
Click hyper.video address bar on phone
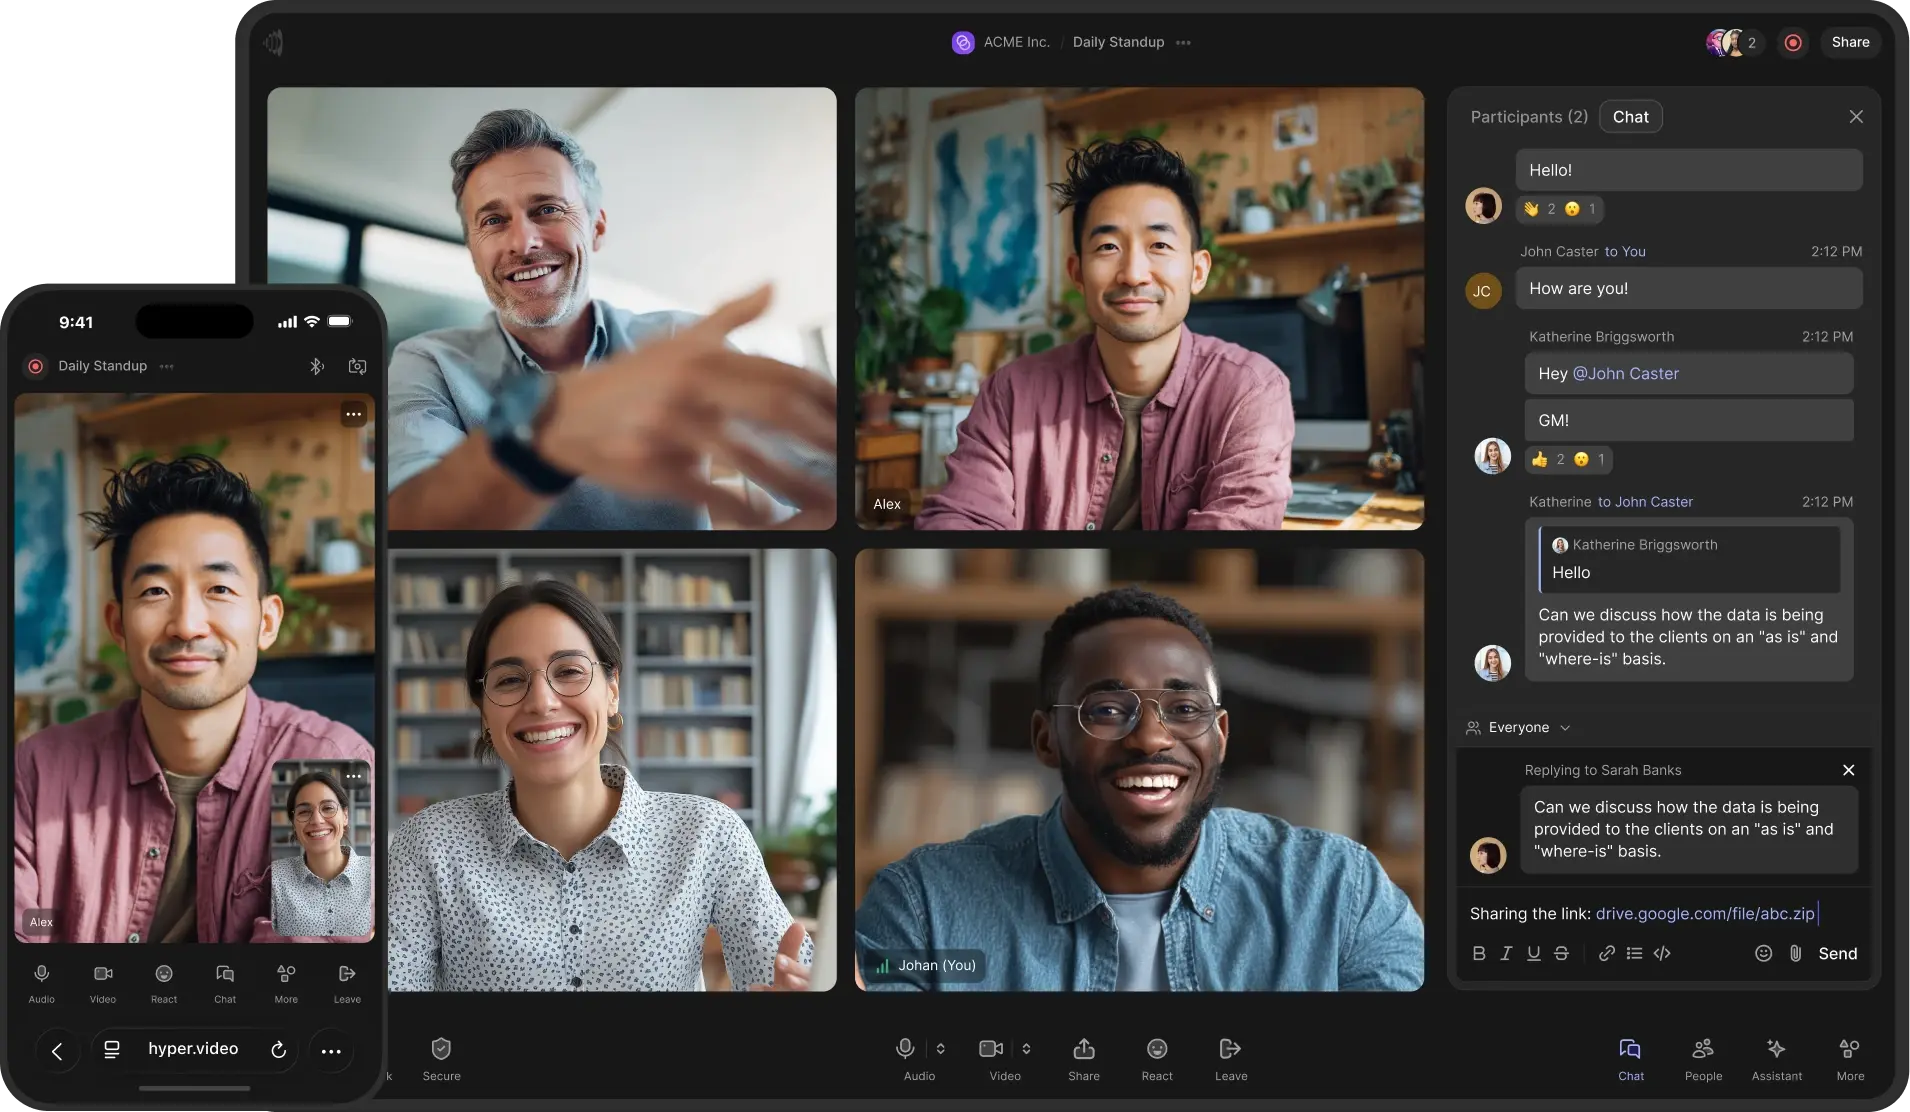194,1050
